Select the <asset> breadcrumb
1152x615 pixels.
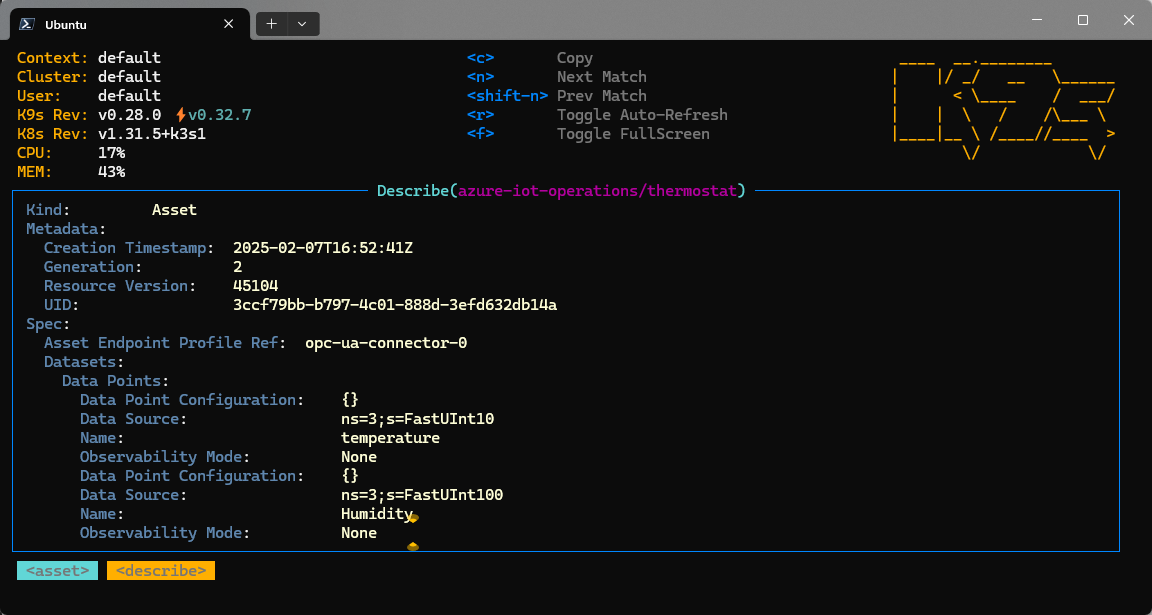click(57, 570)
